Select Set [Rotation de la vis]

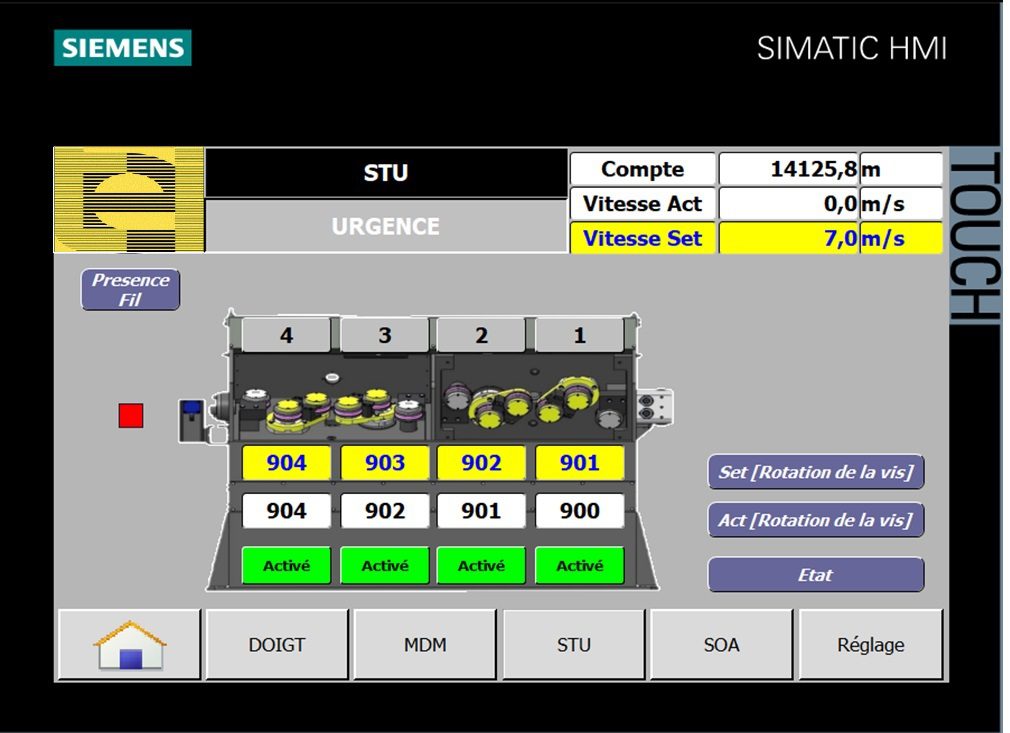[816, 472]
